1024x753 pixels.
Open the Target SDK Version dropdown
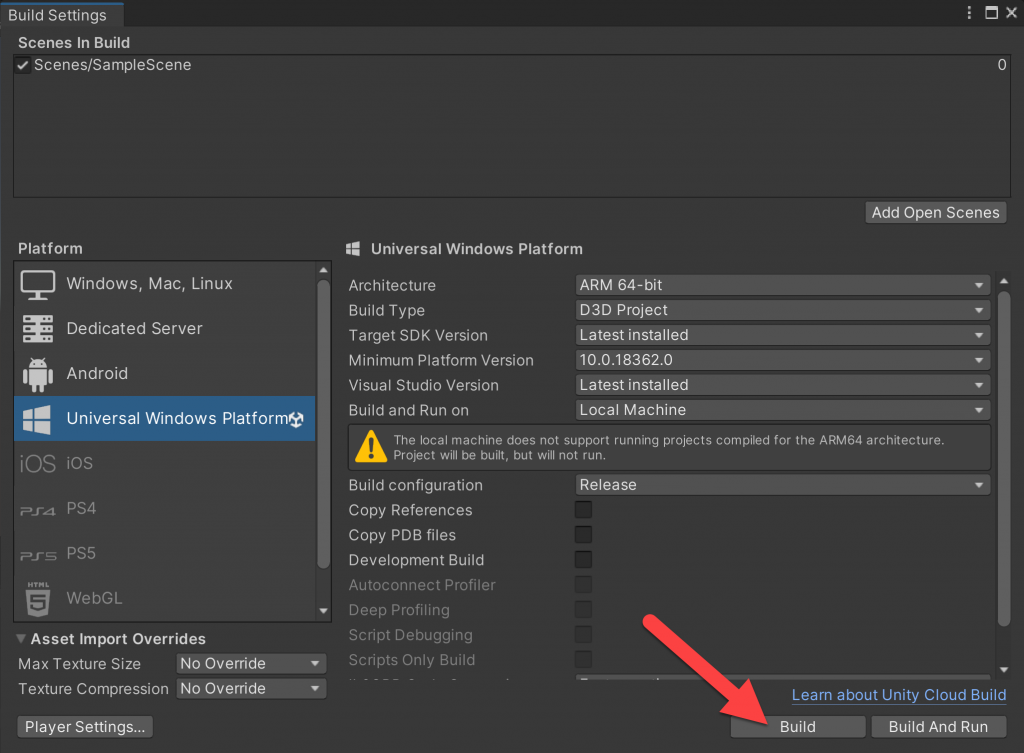pyautogui.click(x=782, y=335)
